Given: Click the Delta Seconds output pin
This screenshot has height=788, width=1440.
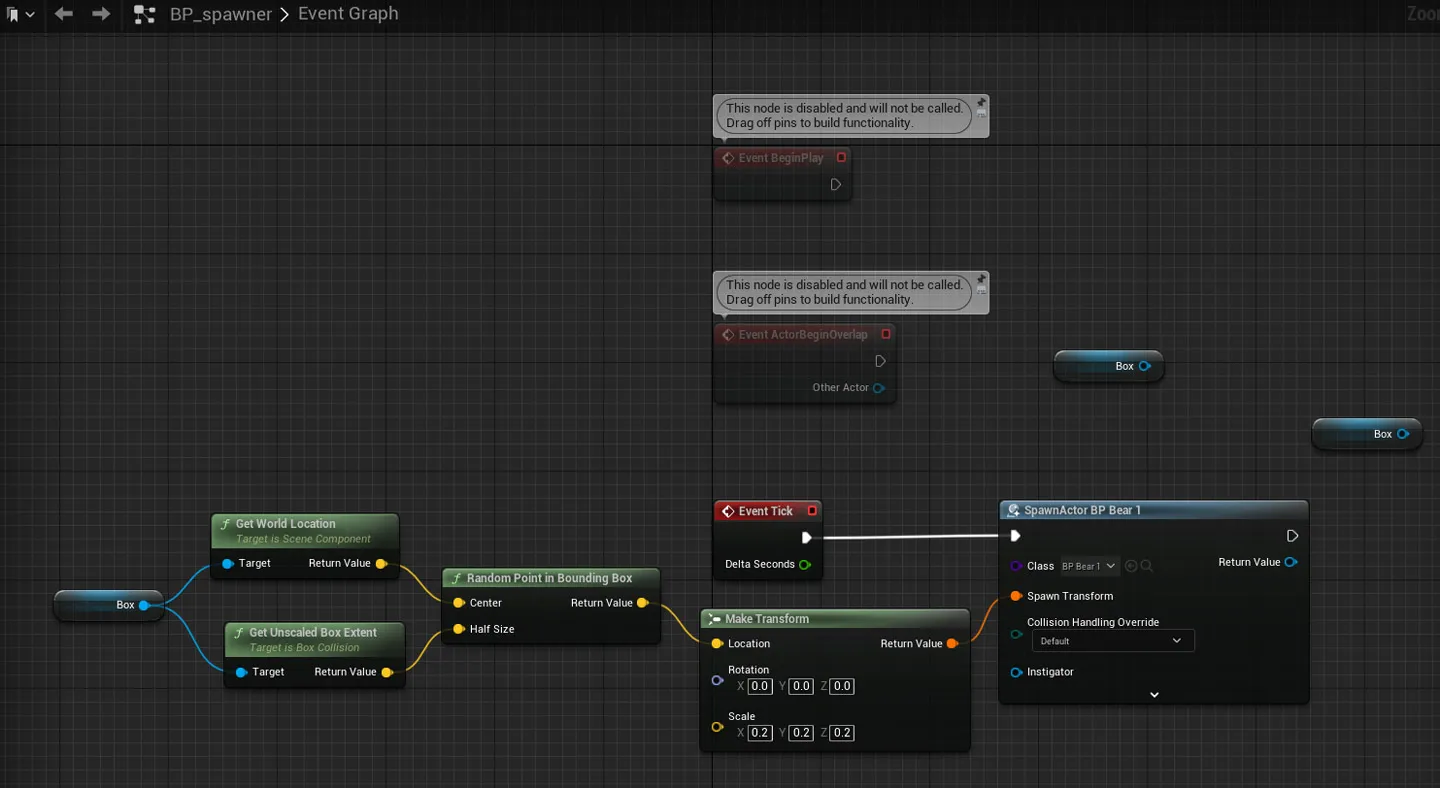Looking at the screenshot, I should coord(805,564).
